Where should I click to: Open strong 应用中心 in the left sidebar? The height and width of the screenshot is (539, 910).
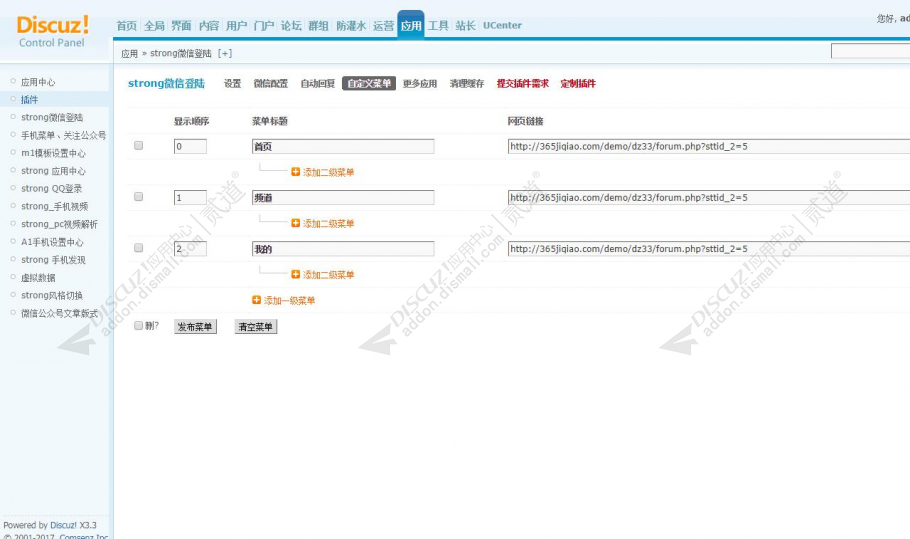click(53, 171)
